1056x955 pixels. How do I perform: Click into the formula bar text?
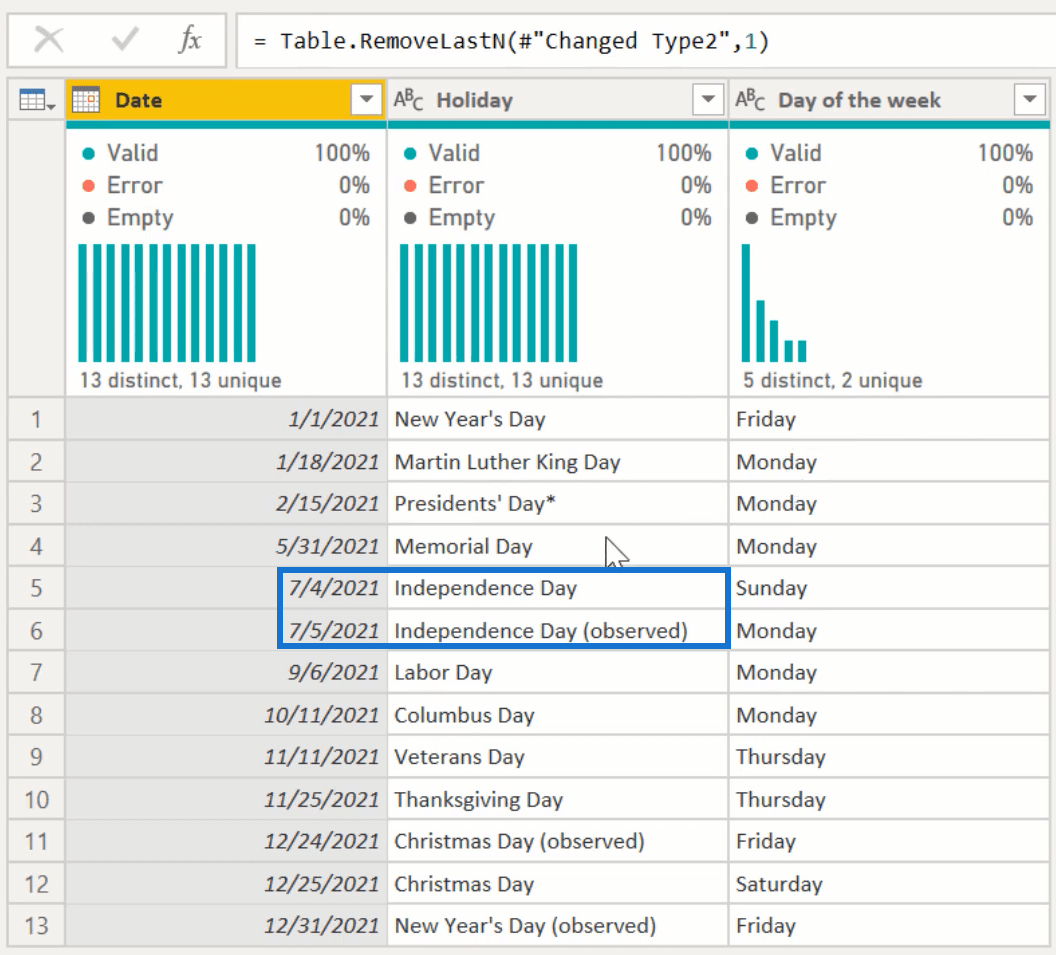pos(511,41)
